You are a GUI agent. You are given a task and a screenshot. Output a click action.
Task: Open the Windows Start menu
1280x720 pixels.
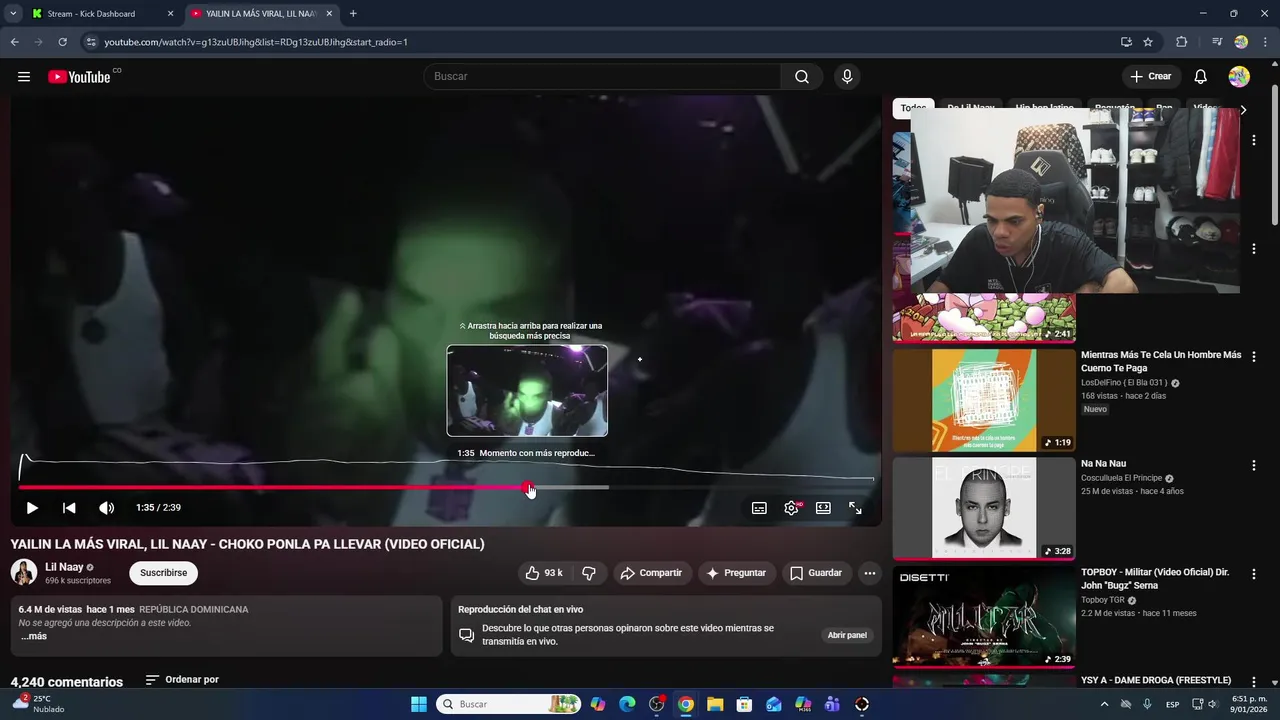[x=419, y=704]
